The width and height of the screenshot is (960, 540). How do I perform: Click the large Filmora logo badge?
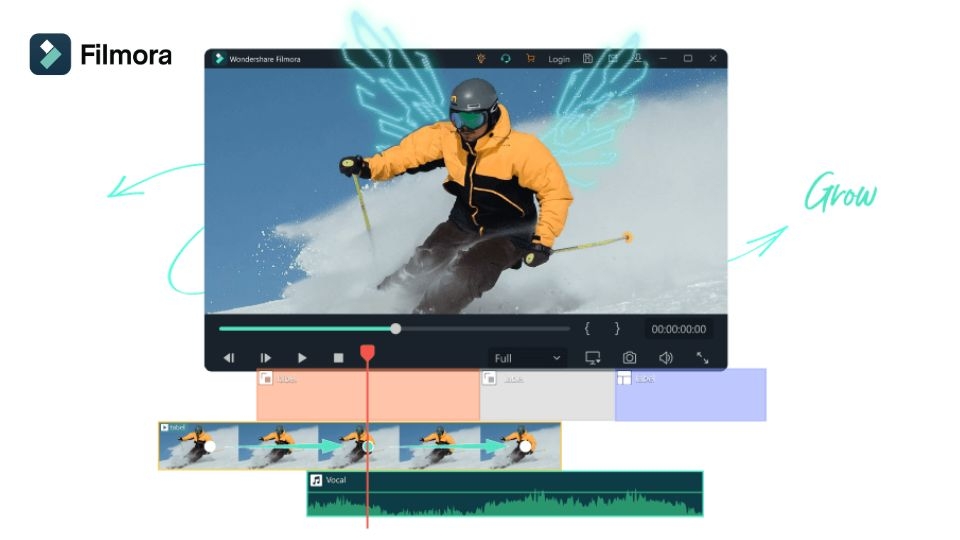coord(50,54)
